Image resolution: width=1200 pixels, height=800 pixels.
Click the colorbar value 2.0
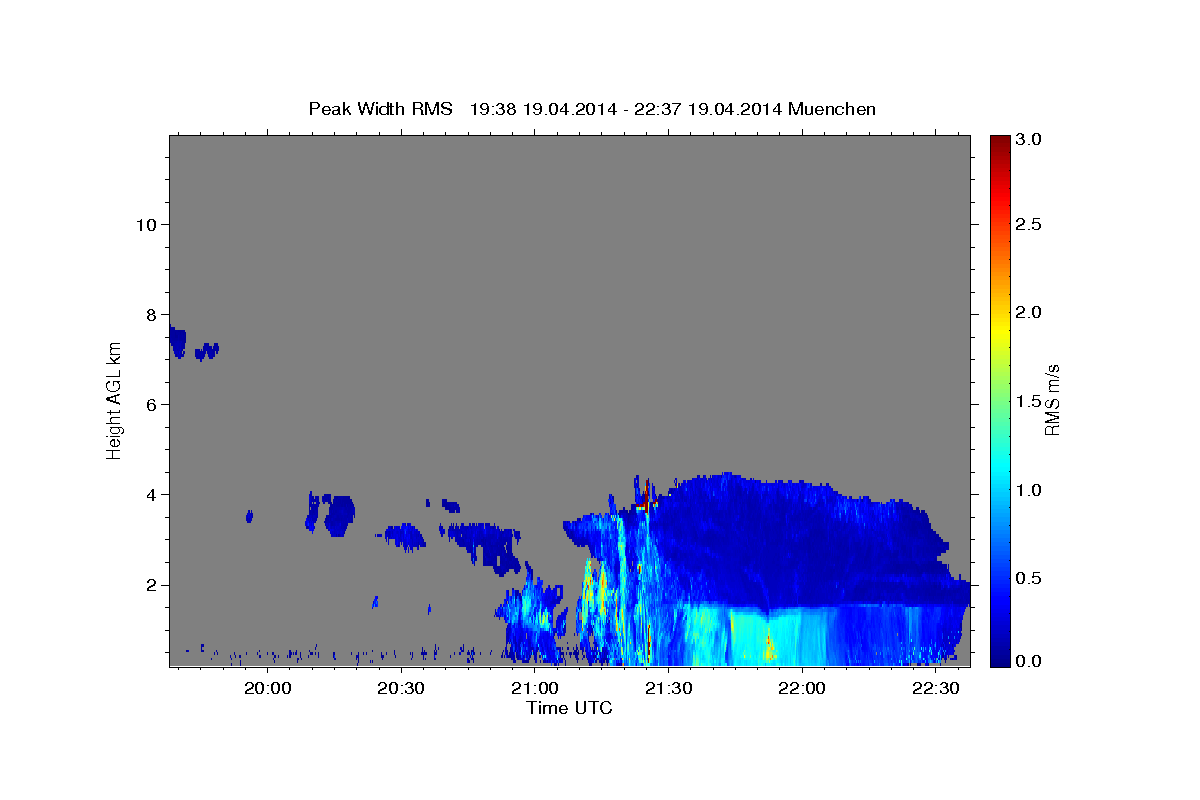click(x=1029, y=312)
